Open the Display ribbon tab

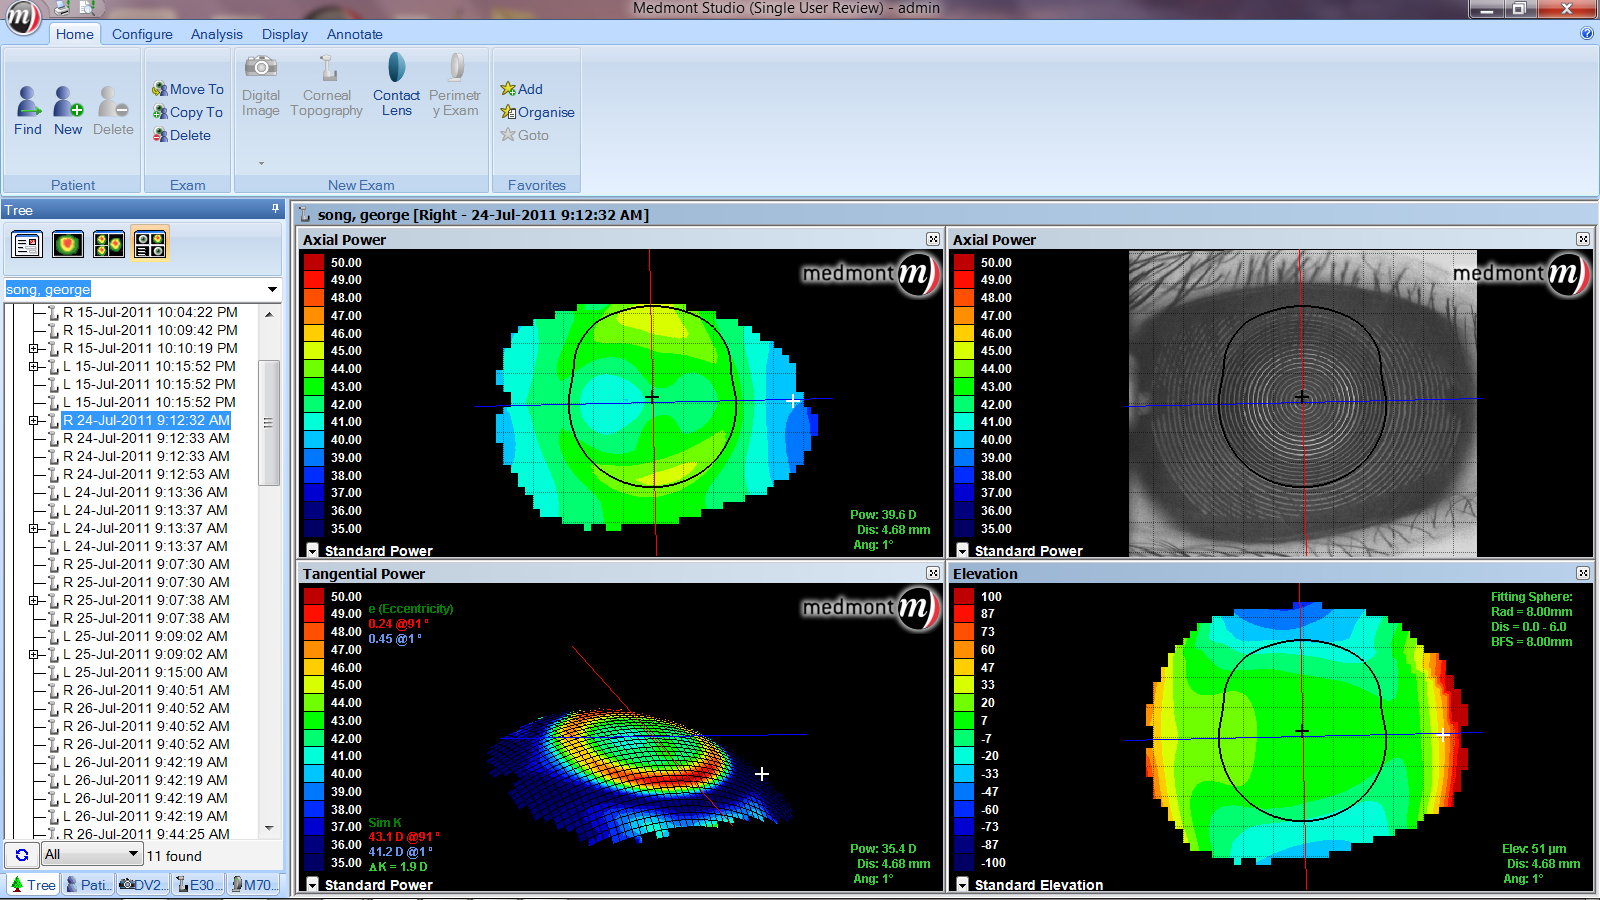285,34
